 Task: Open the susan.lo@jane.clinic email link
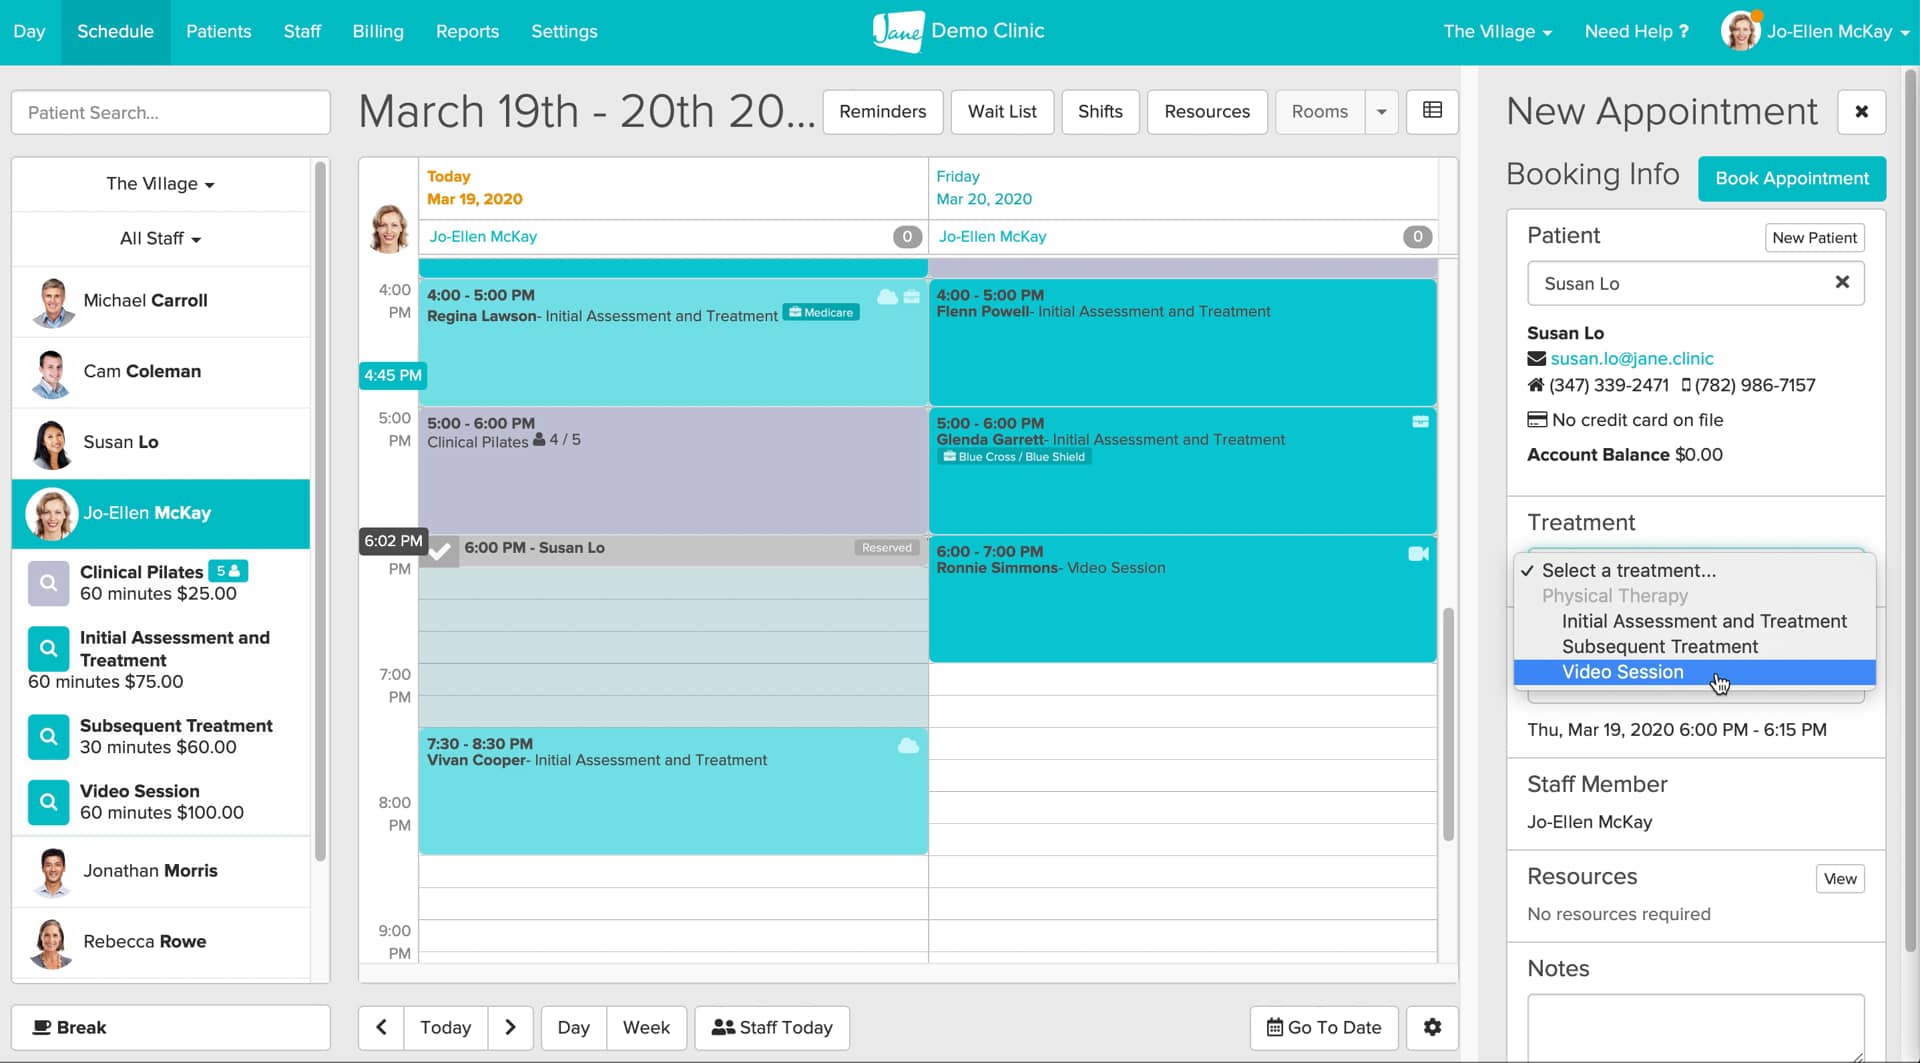1633,358
